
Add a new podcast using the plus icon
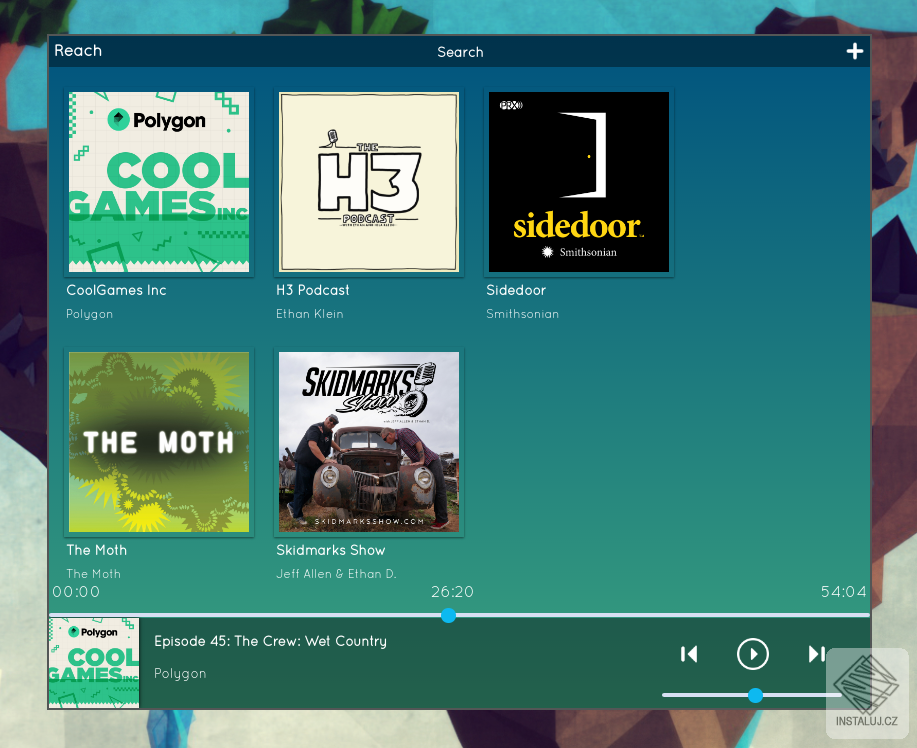point(855,50)
